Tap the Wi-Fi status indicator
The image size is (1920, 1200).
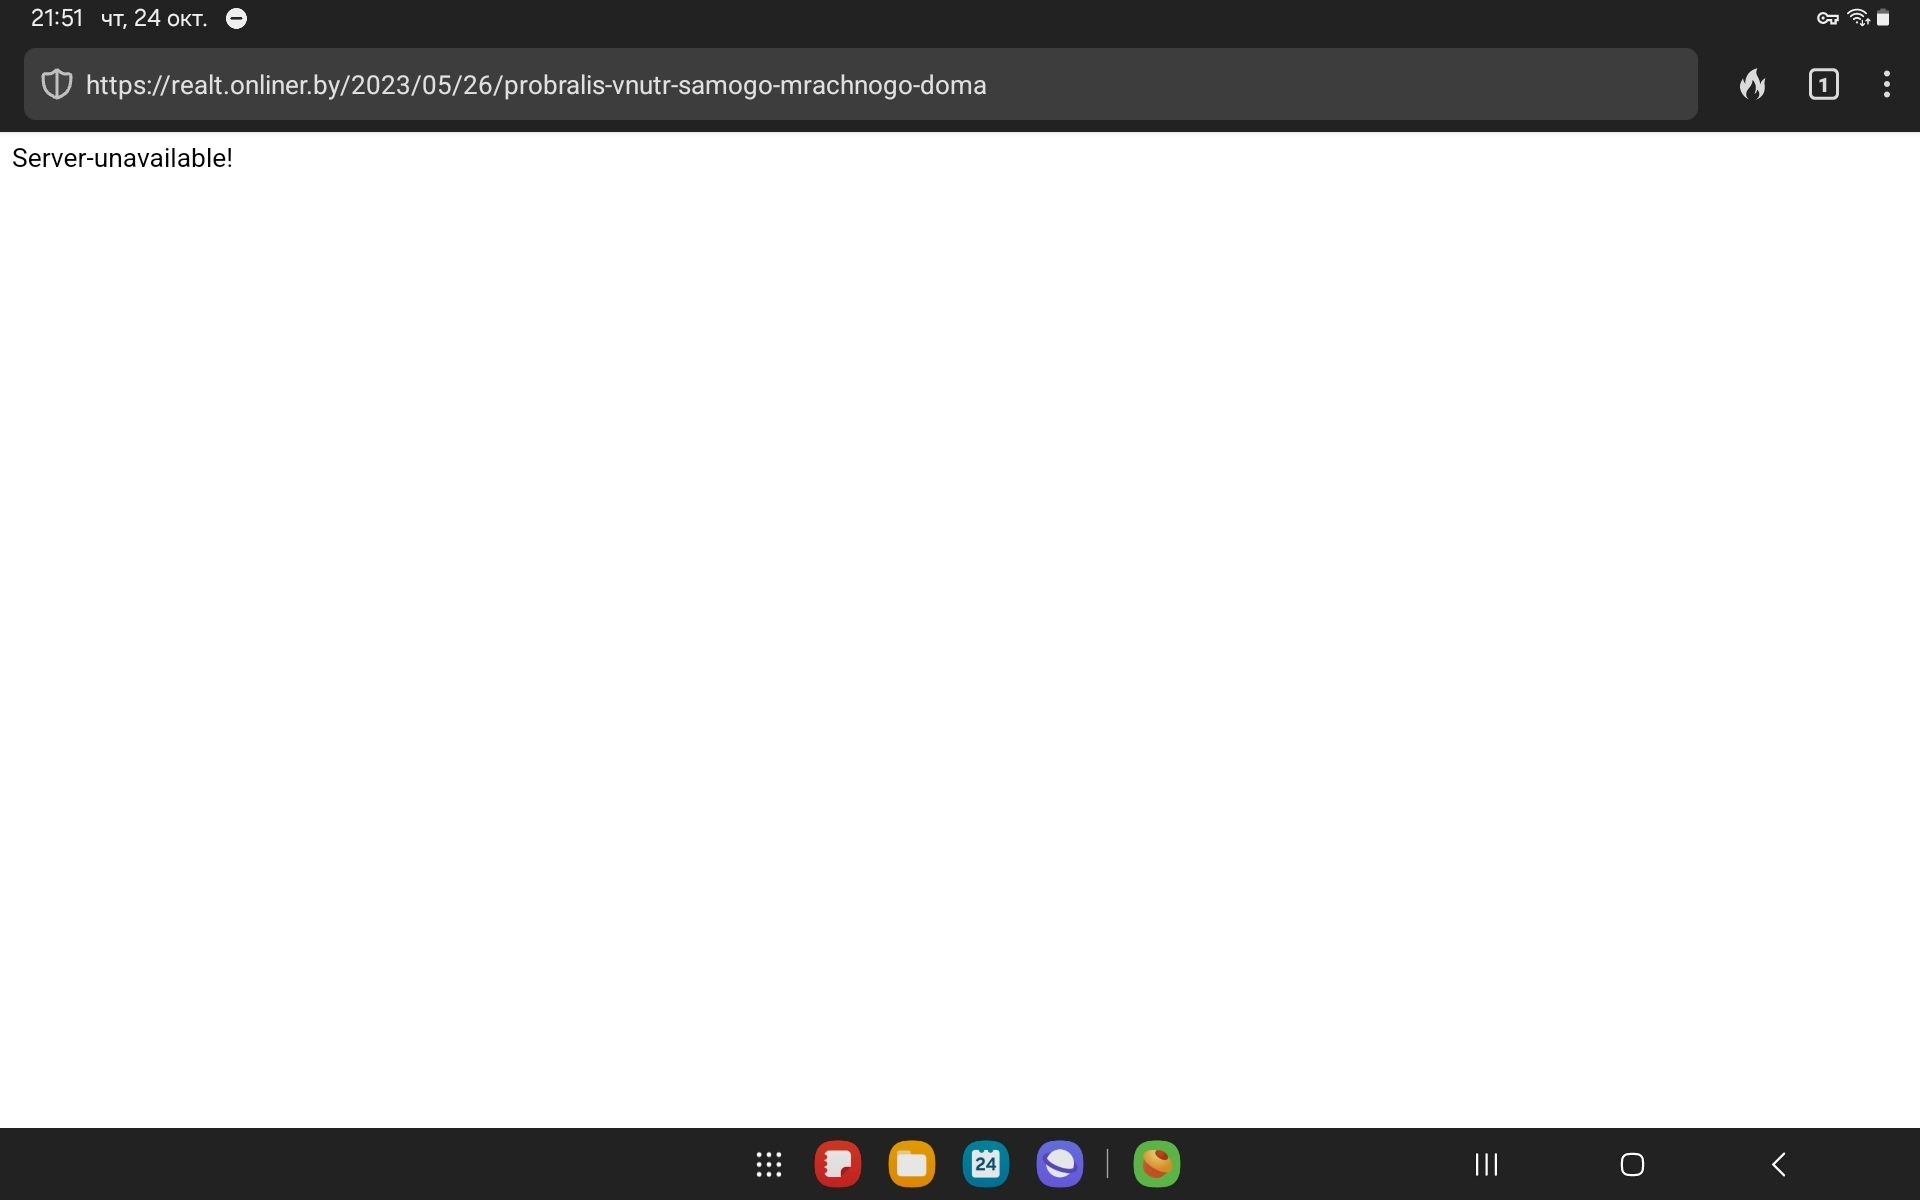pos(1858,19)
